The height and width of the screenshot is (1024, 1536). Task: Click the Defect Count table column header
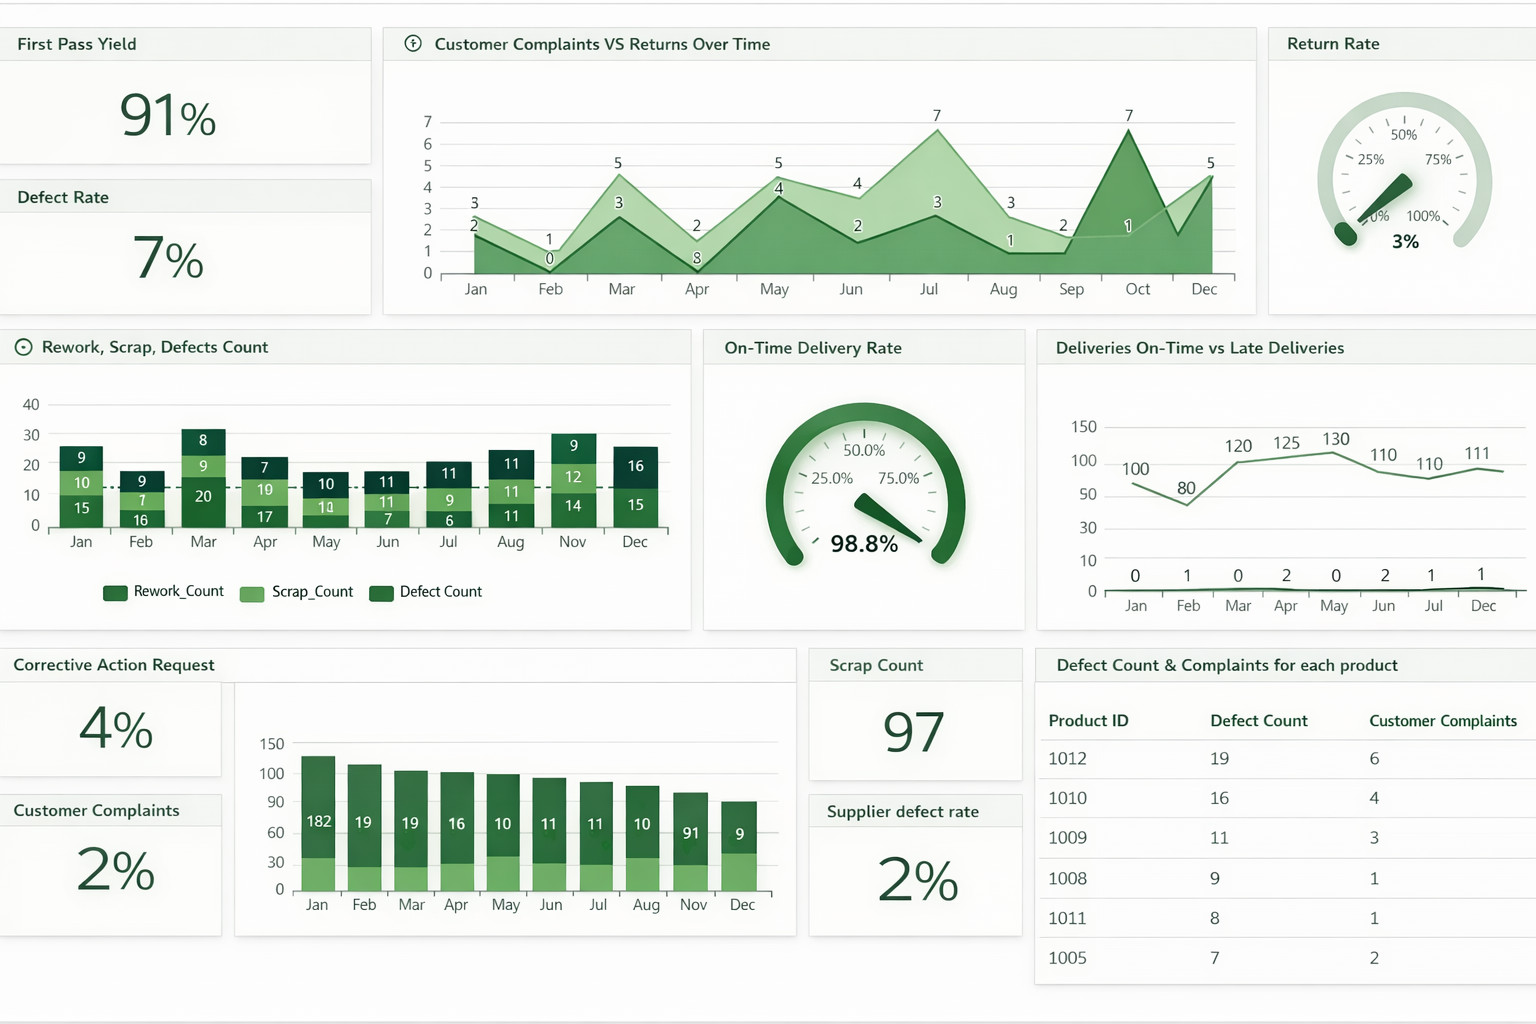click(1259, 721)
